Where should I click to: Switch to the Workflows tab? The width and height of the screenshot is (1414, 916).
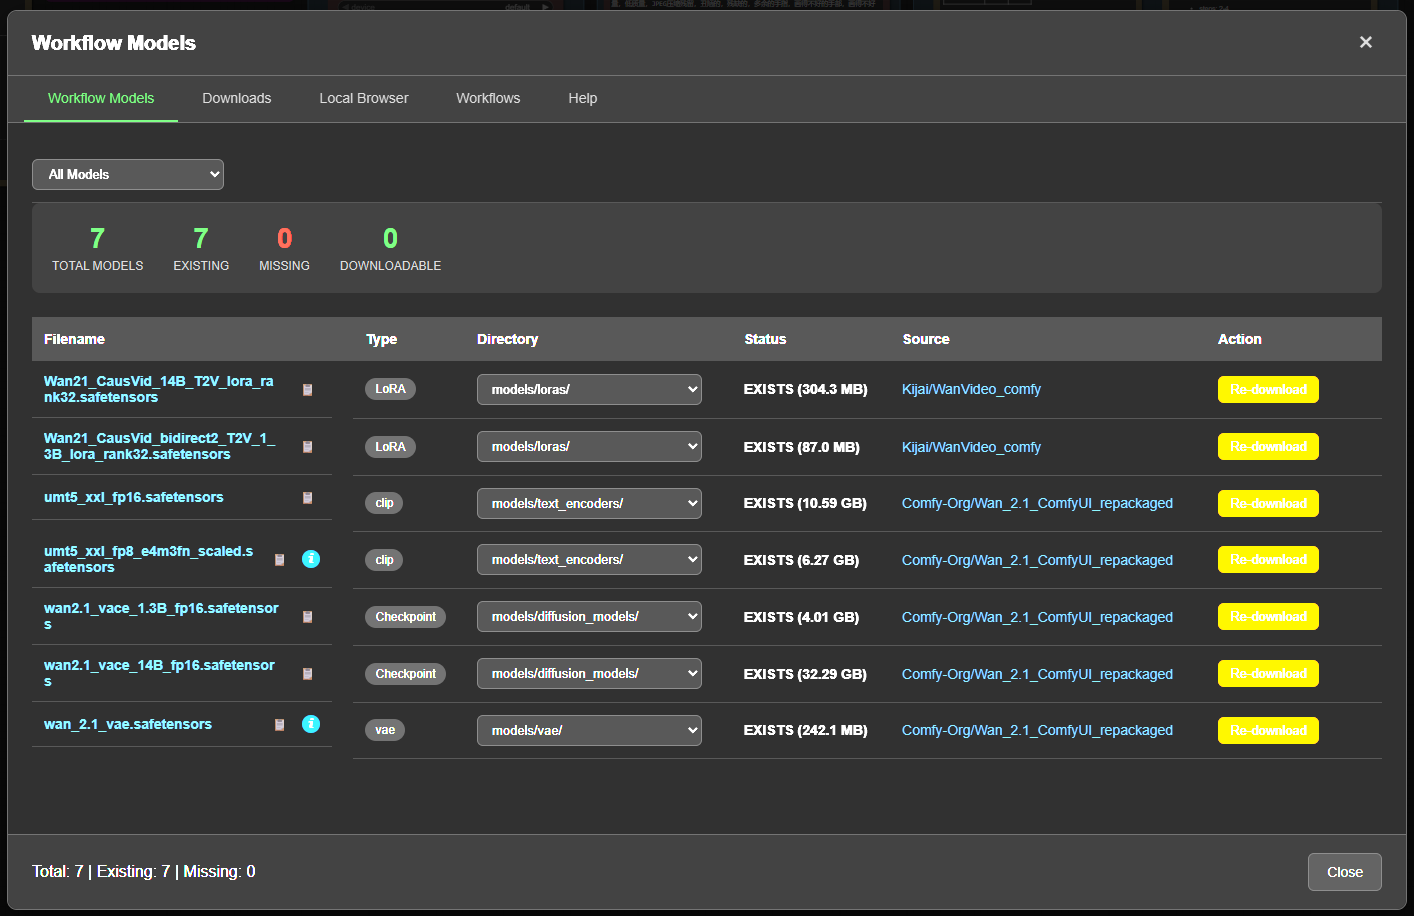pyautogui.click(x=488, y=98)
